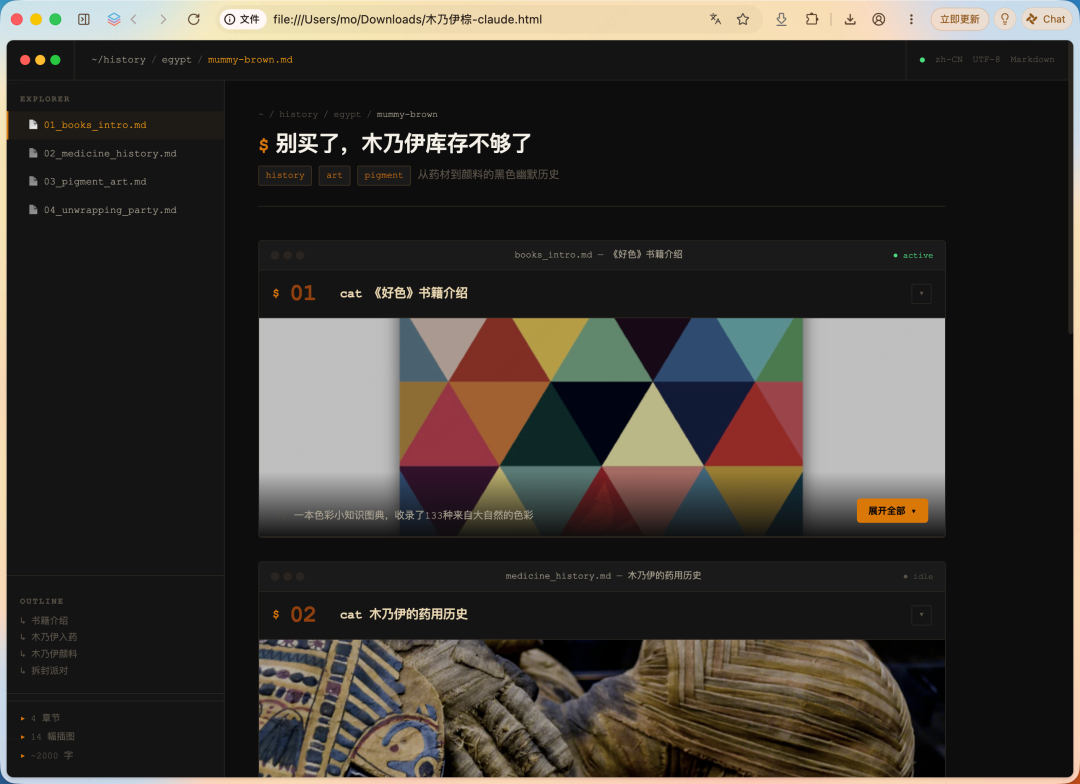Click the 立即更新 update button
Image resolution: width=1080 pixels, height=784 pixels.
(x=959, y=19)
